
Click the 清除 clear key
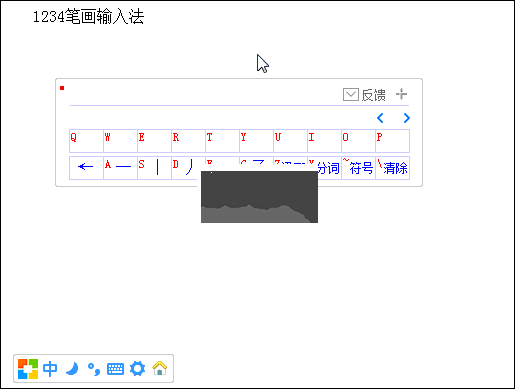pyautogui.click(x=393, y=168)
